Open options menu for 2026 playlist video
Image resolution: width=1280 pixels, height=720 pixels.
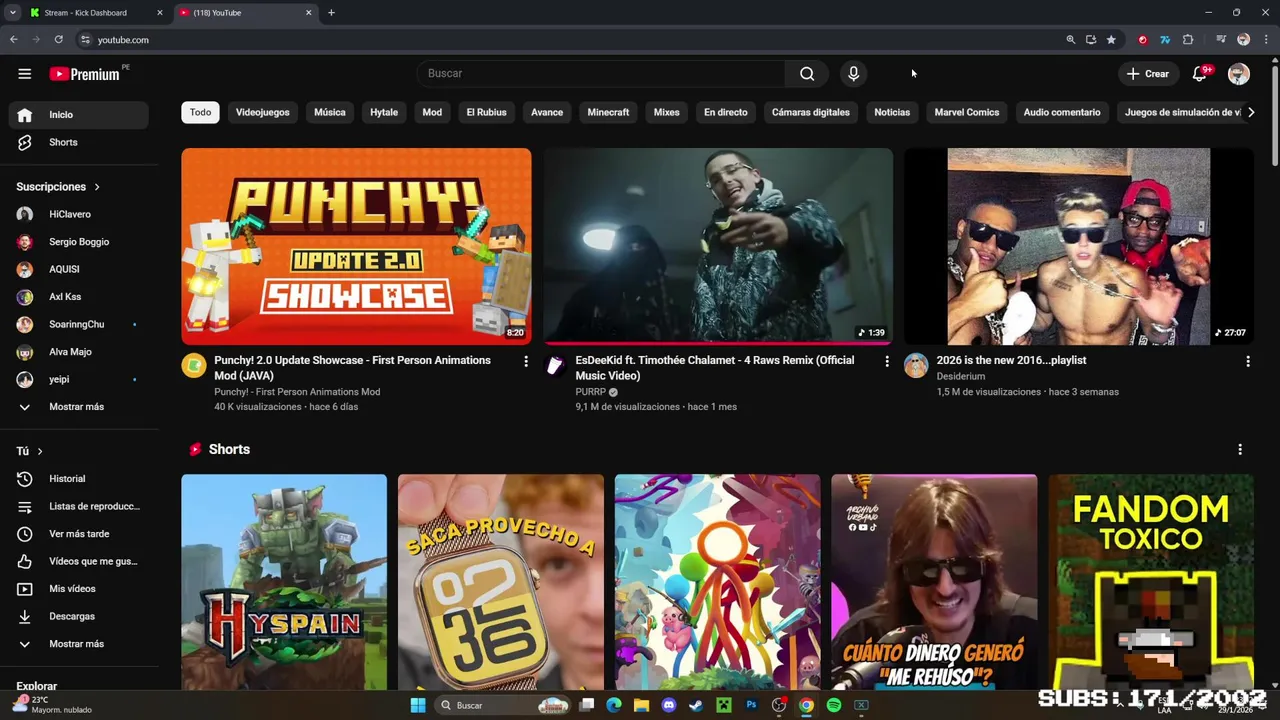click(1247, 361)
